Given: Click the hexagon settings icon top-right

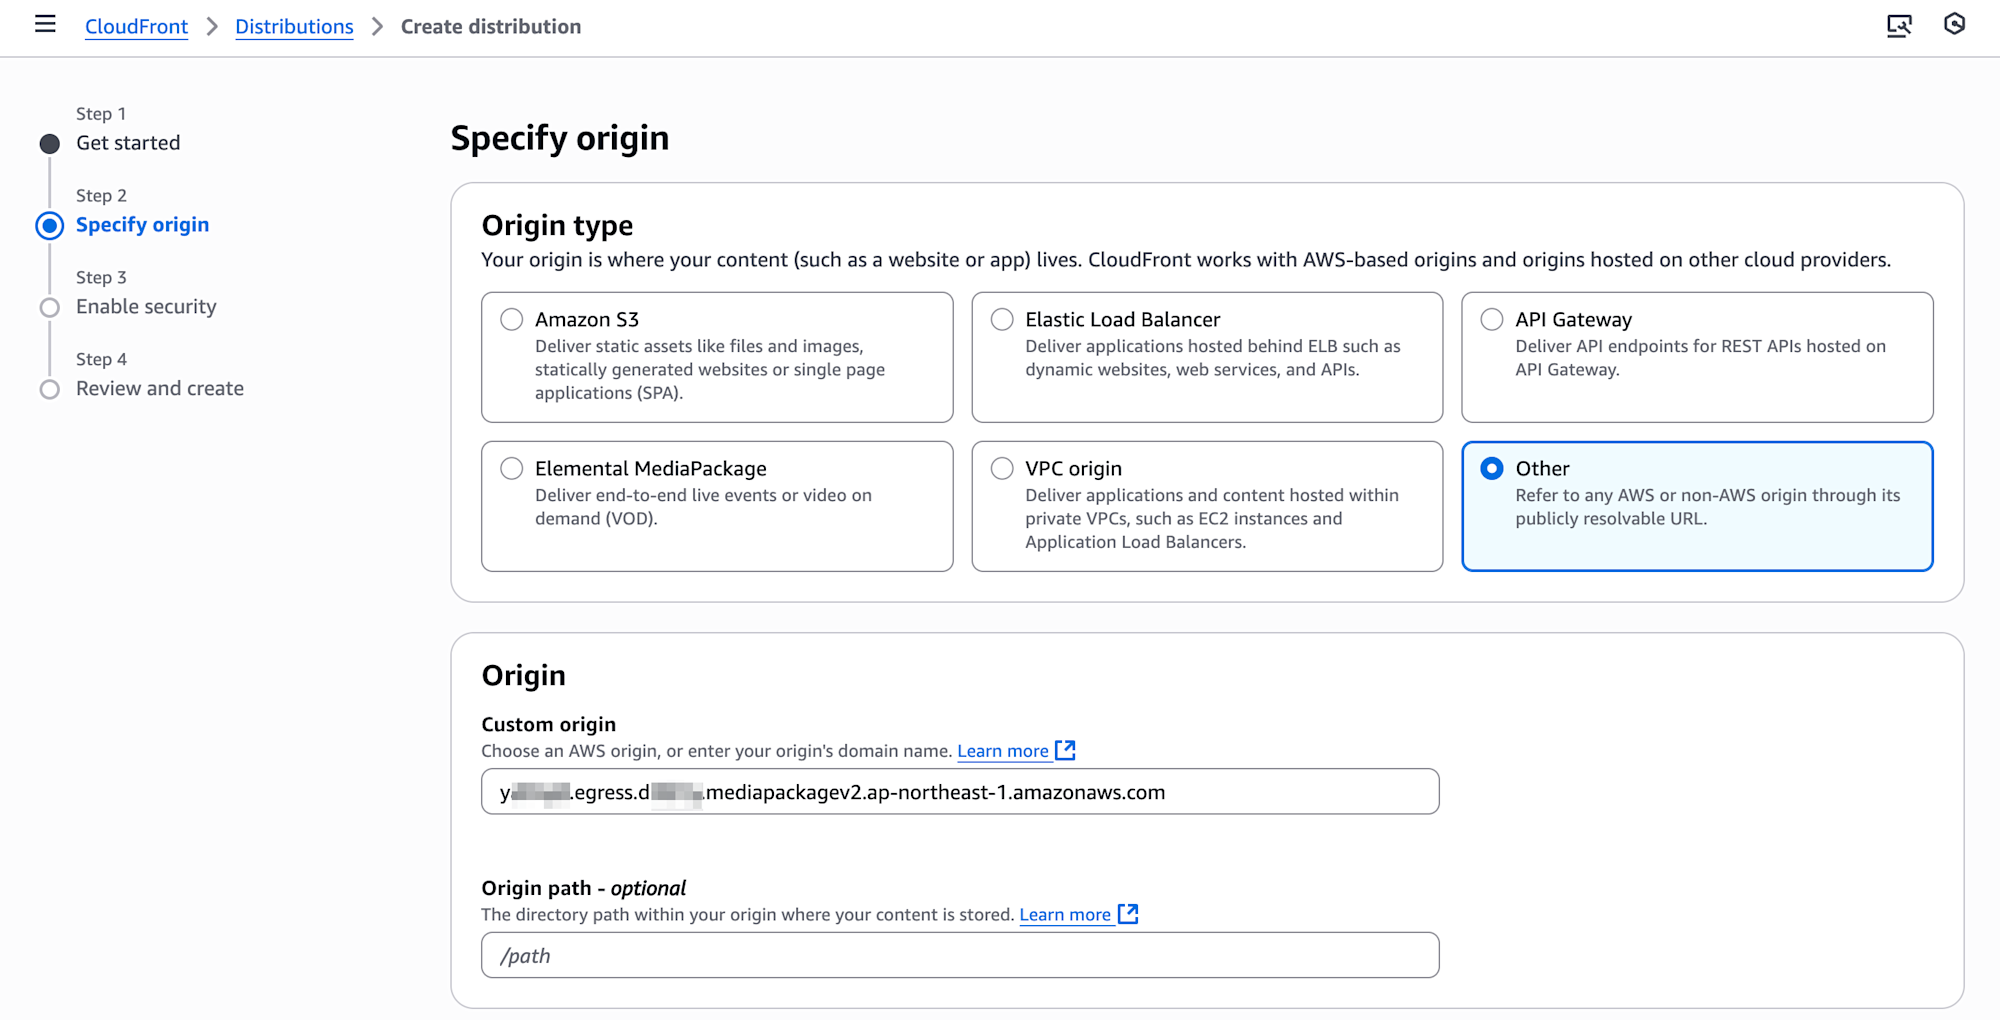Looking at the screenshot, I should (1954, 25).
